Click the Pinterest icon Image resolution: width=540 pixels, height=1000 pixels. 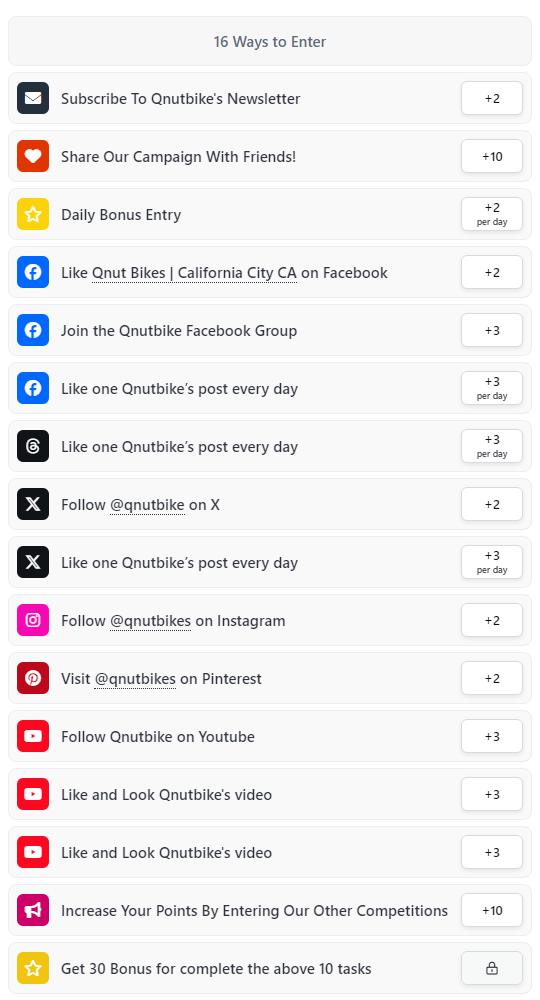tap(33, 679)
